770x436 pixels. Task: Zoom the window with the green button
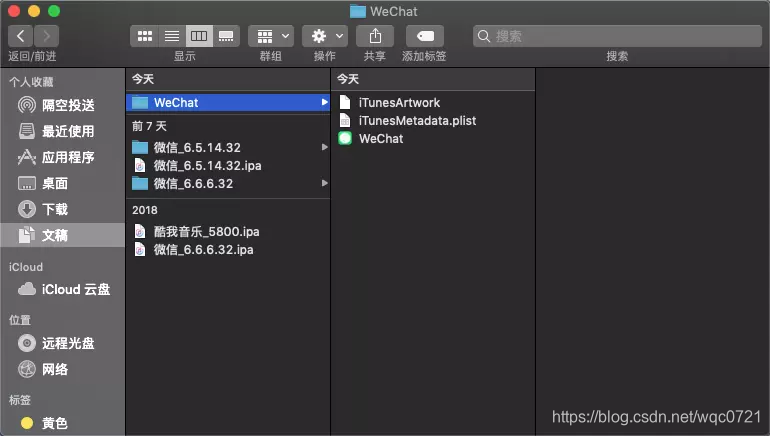tap(54, 11)
